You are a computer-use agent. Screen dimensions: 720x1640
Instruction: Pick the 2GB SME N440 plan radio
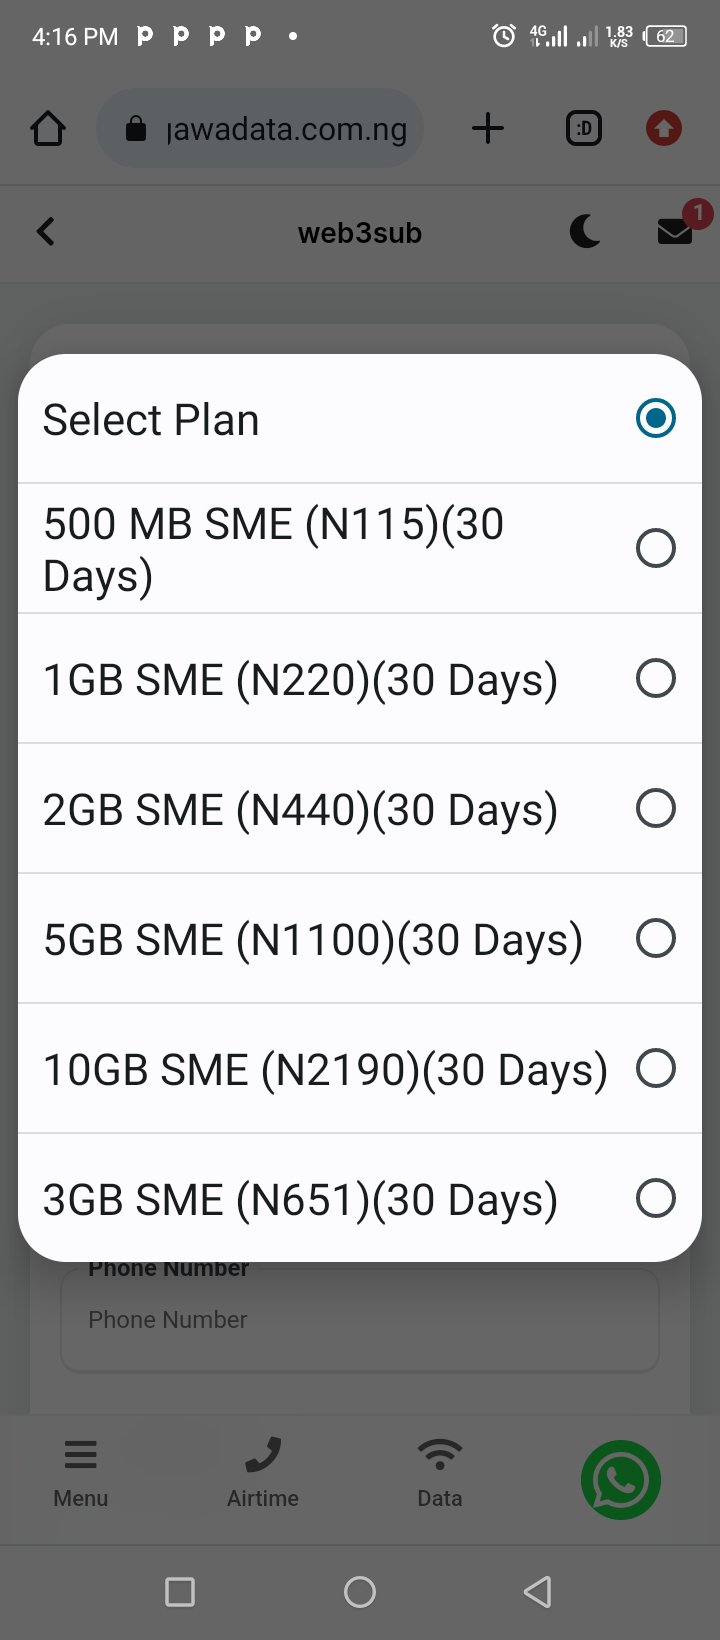(655, 808)
